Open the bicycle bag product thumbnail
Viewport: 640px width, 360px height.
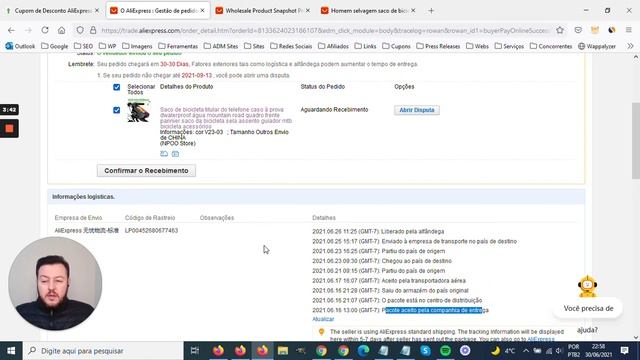(x=139, y=110)
